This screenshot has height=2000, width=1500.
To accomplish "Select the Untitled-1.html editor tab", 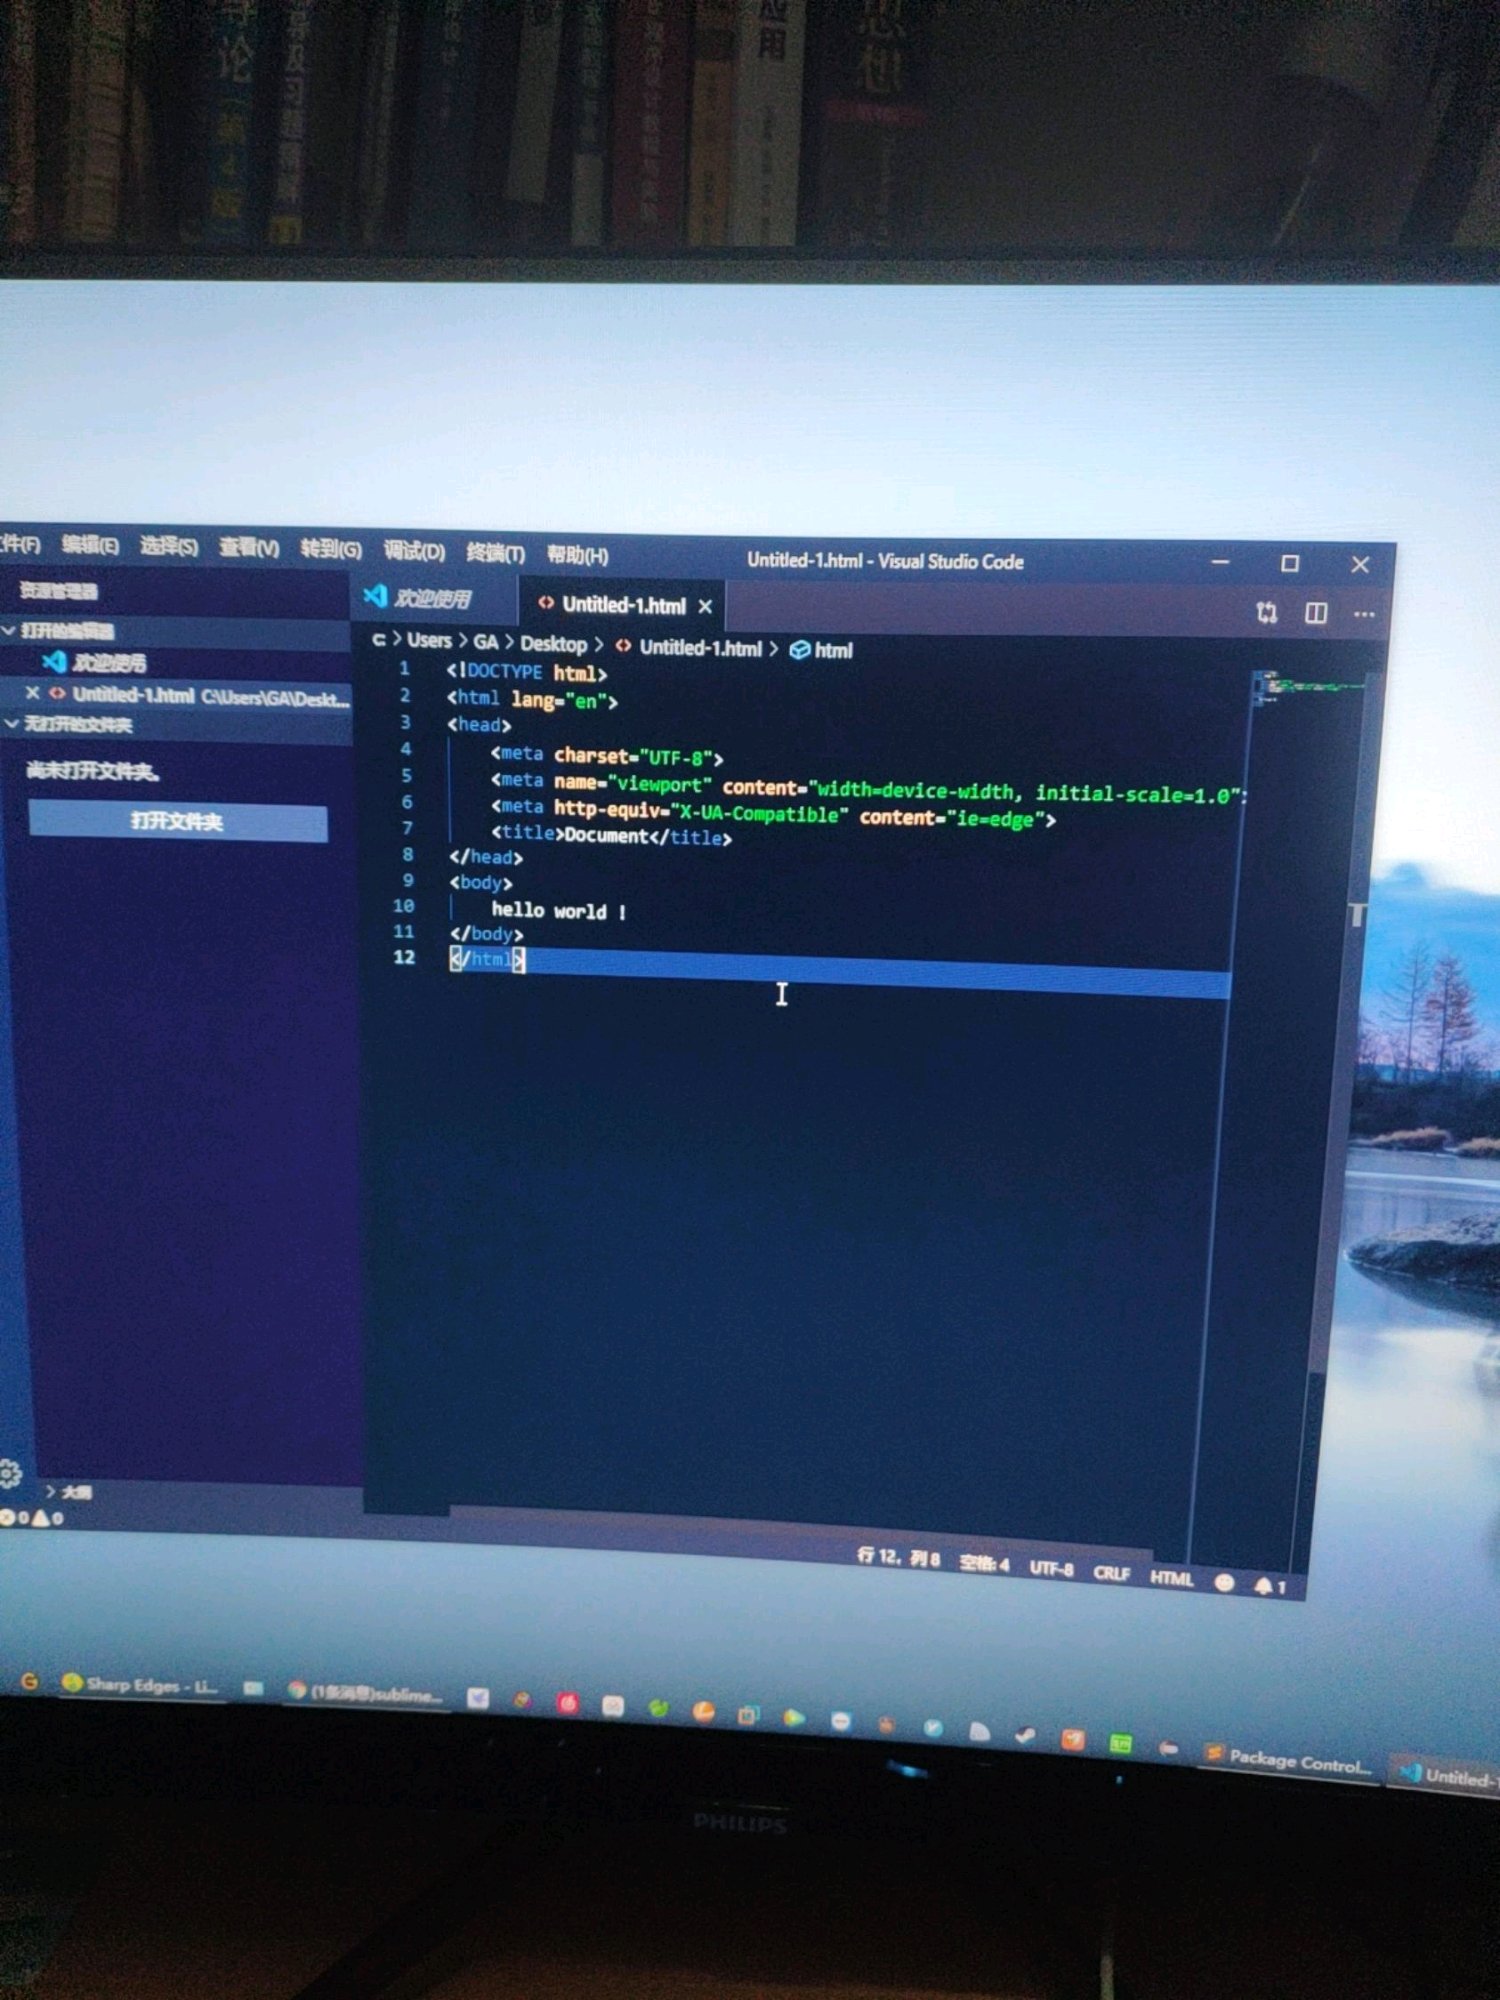I will pyautogui.click(x=622, y=604).
